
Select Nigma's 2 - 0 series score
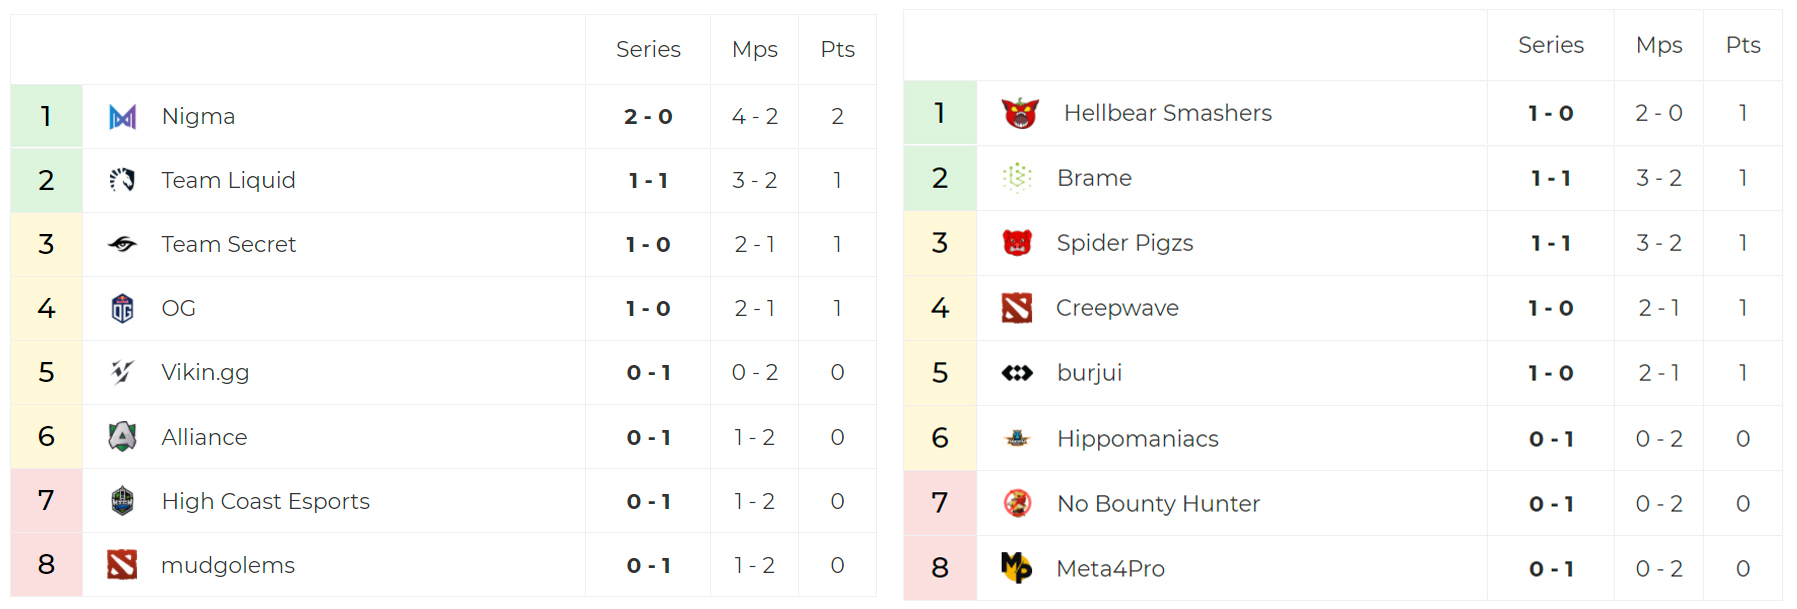pos(648,117)
